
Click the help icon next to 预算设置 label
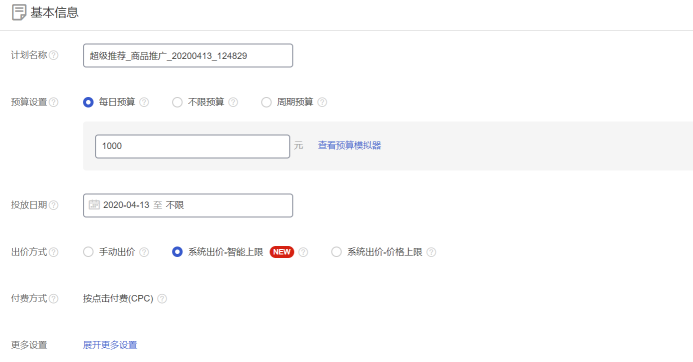53,102
